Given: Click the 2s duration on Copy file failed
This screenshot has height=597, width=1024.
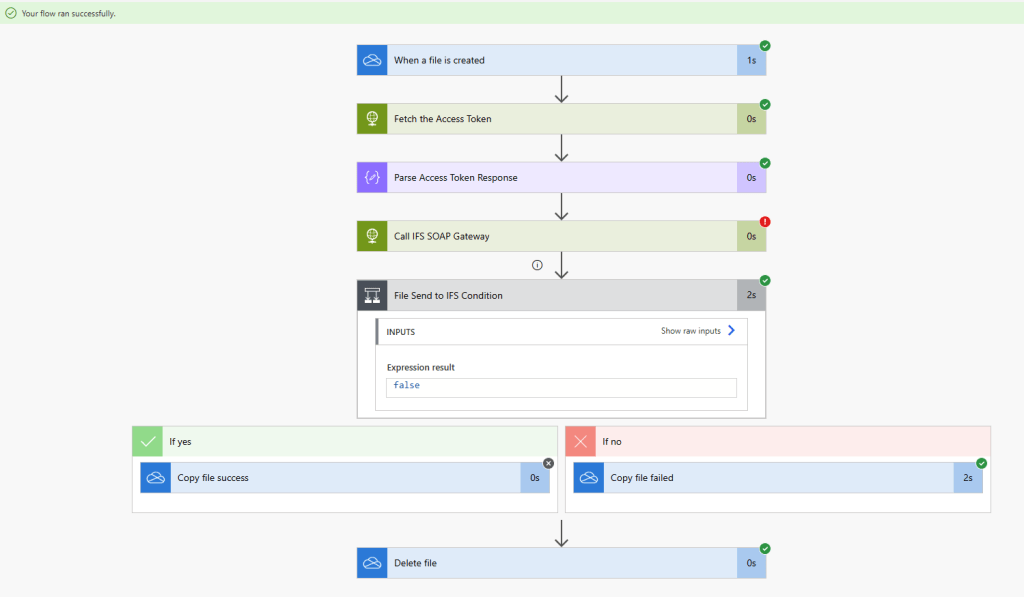Looking at the screenshot, I should 967,478.
